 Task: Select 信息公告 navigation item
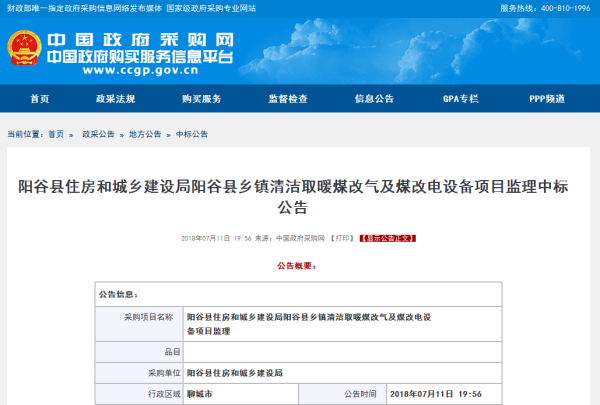click(x=374, y=99)
